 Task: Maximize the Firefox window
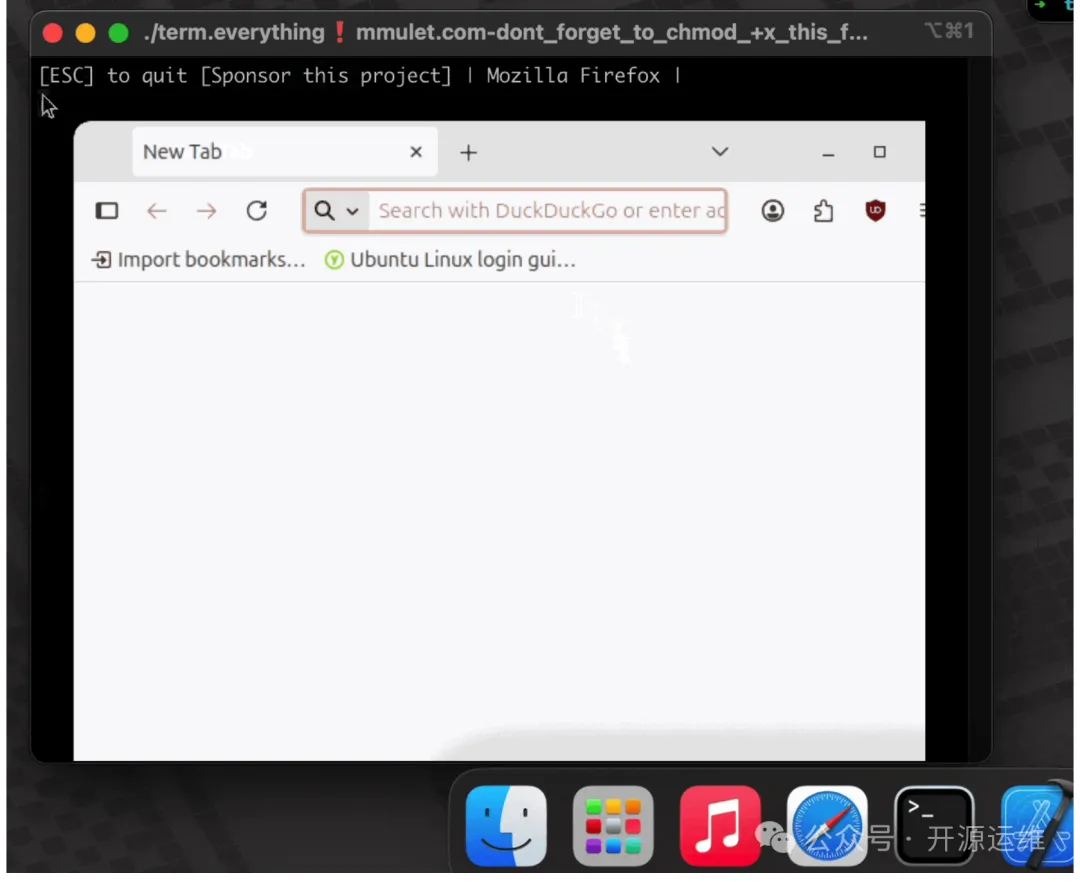tap(880, 152)
